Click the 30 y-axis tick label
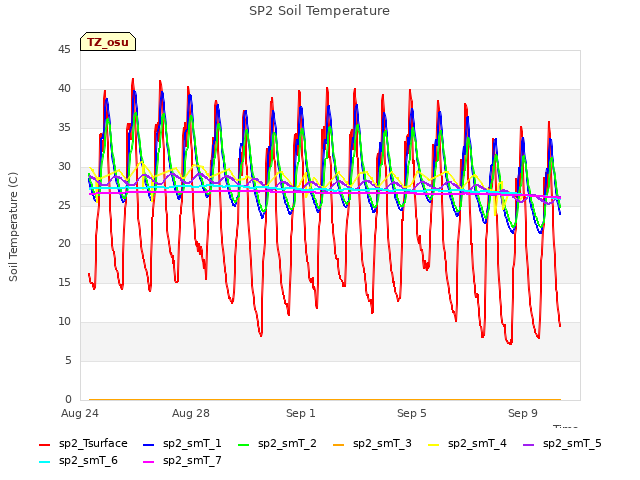This screenshot has width=640, height=480. 64,166
